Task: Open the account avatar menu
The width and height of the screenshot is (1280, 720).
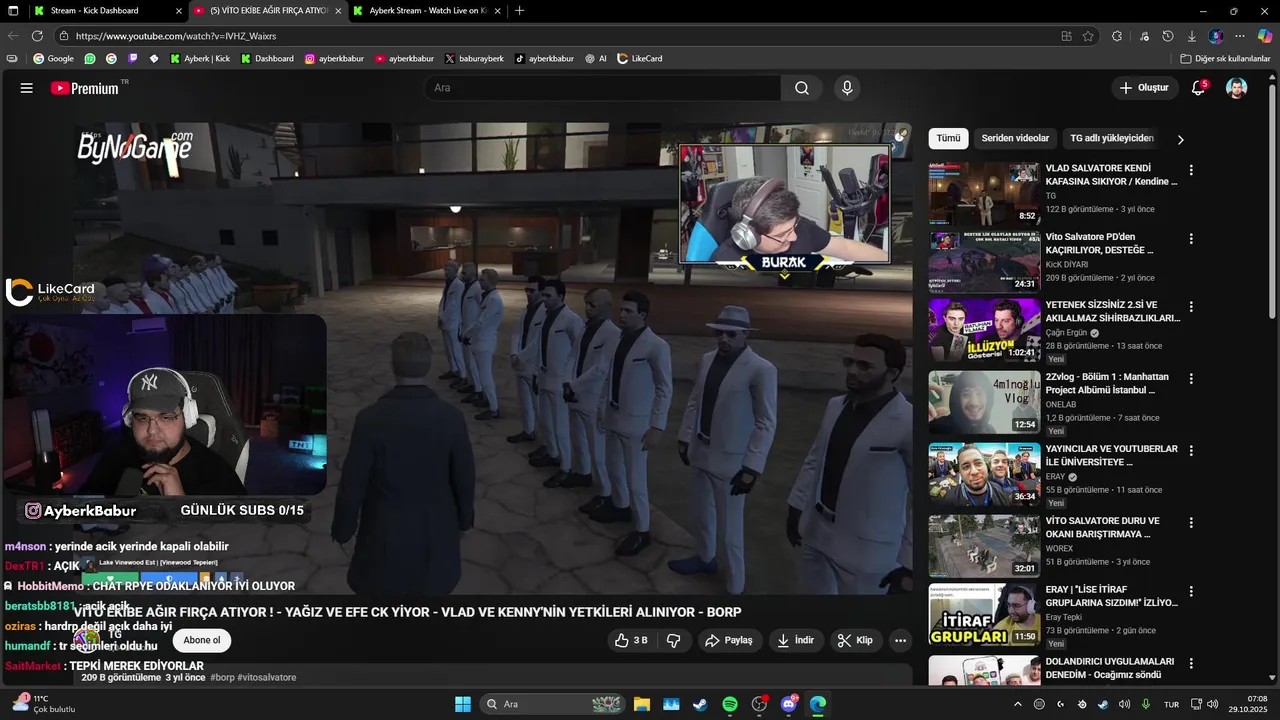Action: [1237, 88]
